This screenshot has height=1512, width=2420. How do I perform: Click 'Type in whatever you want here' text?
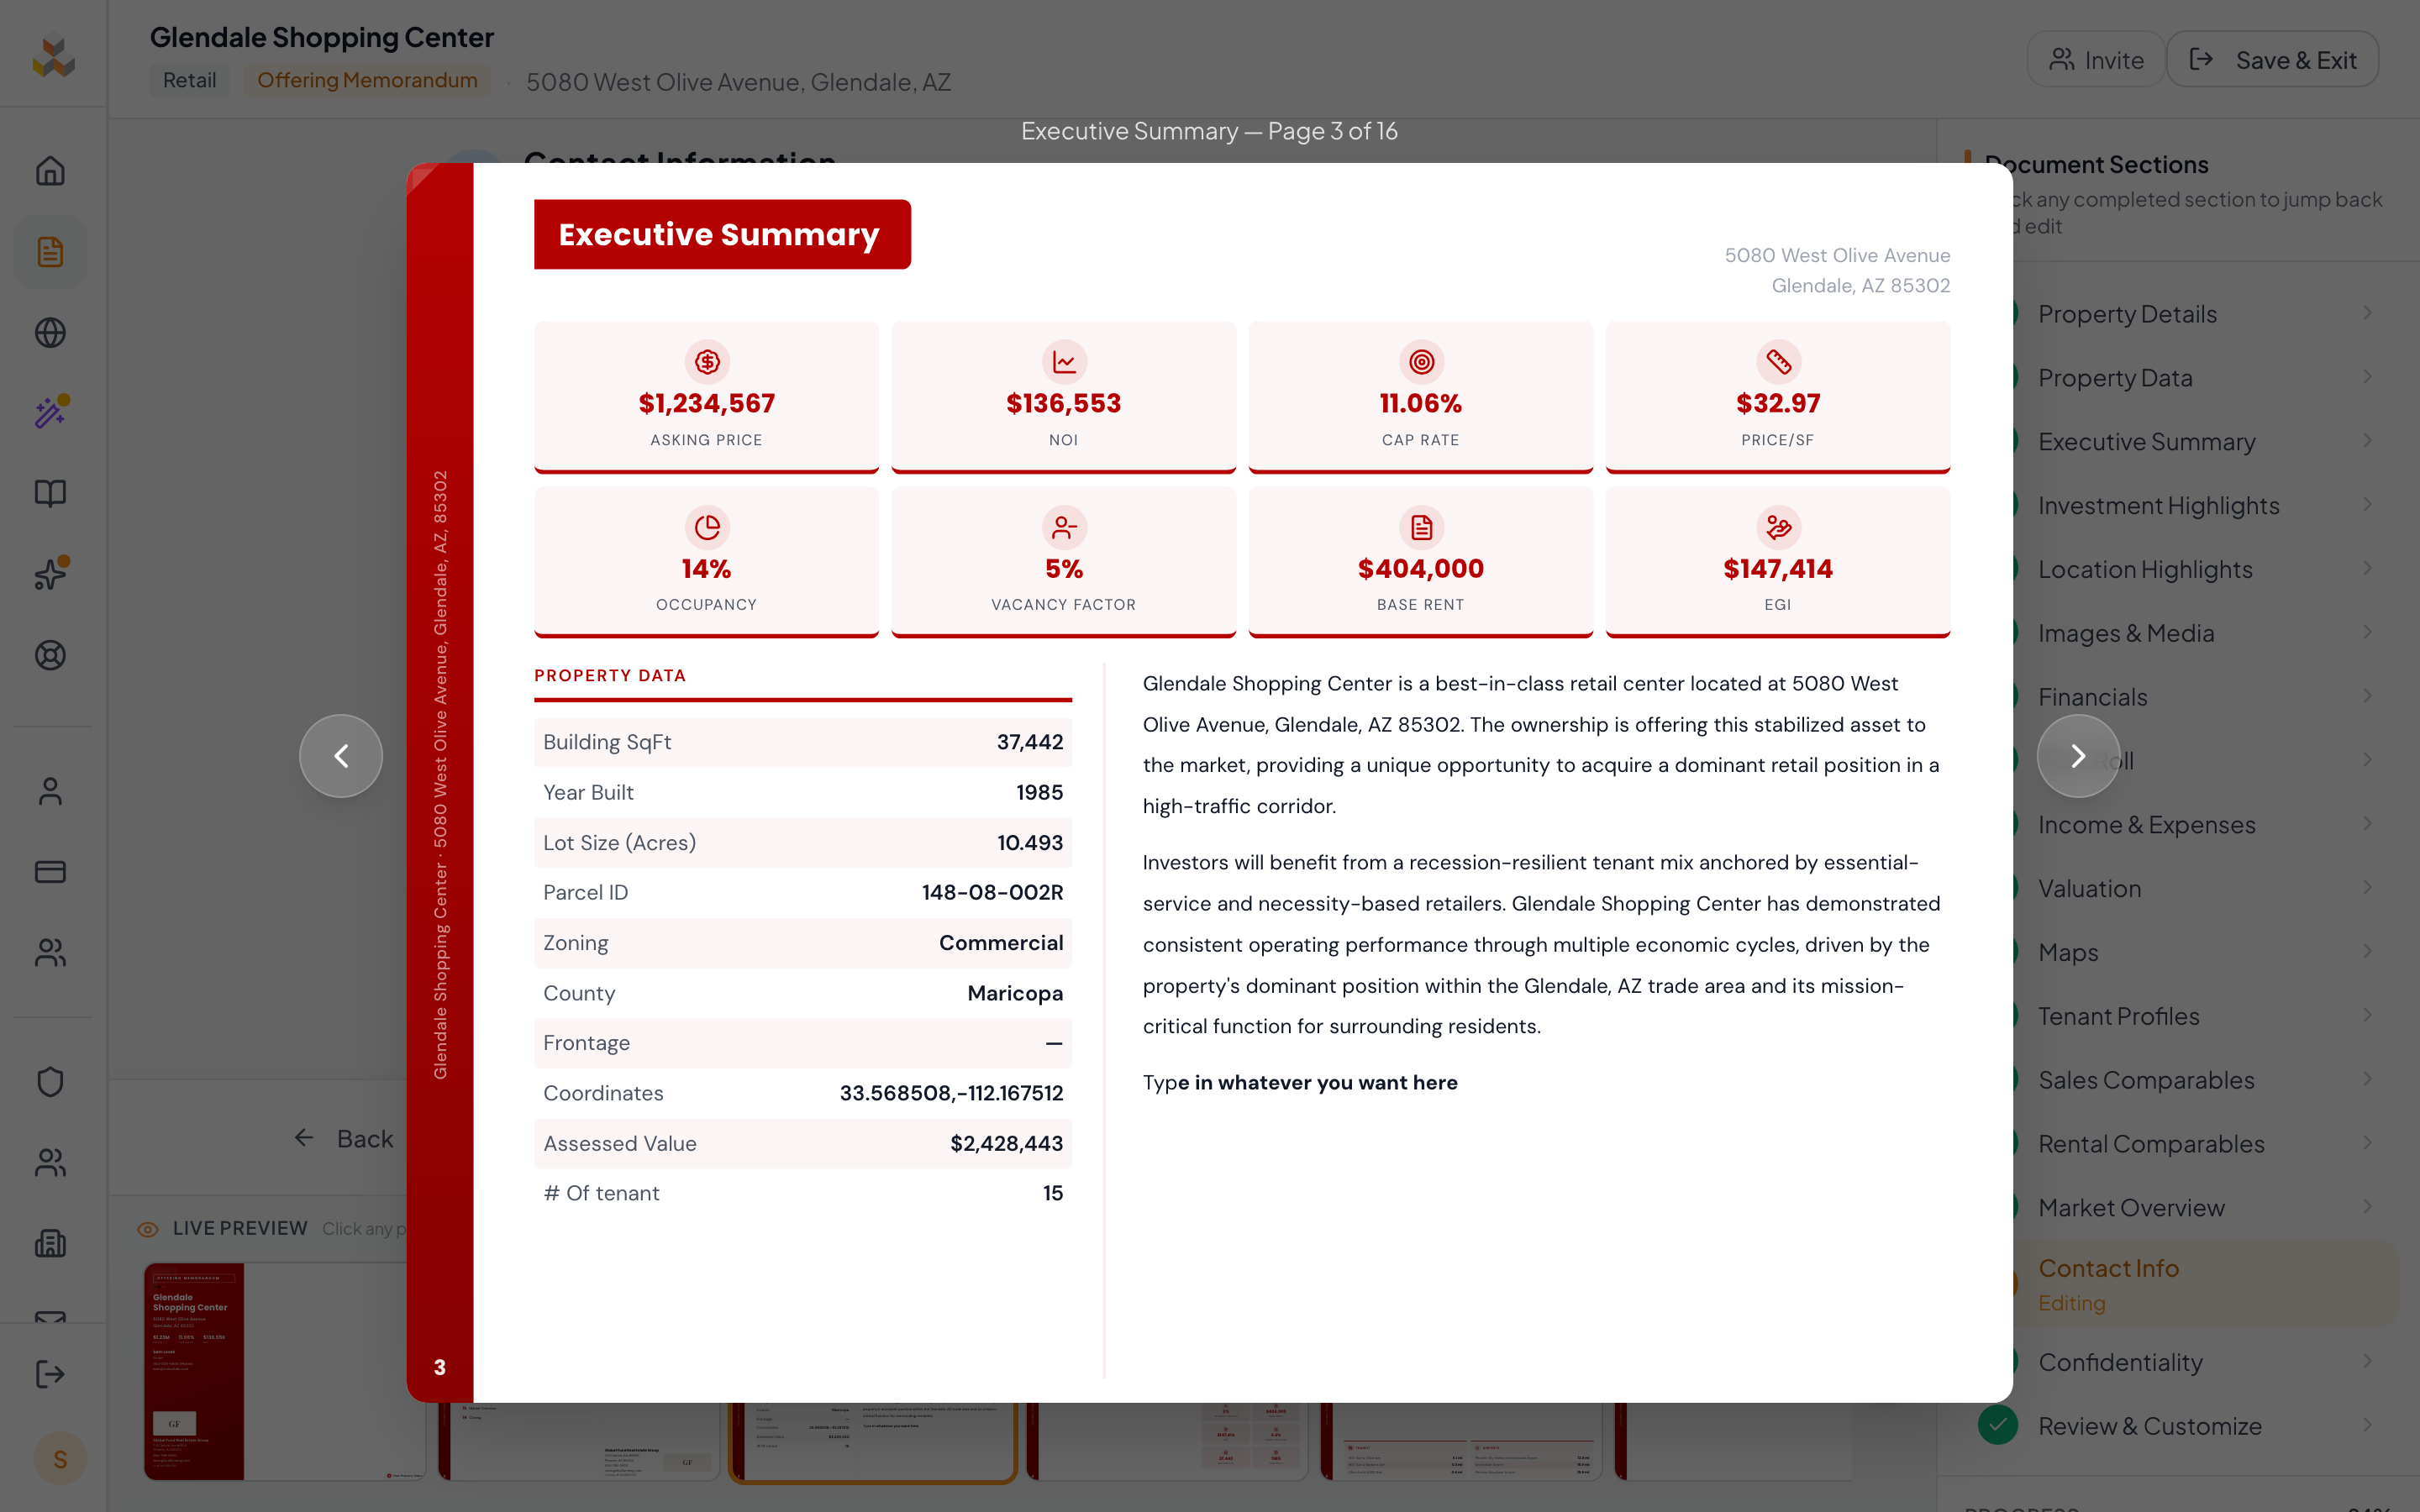(1300, 1082)
